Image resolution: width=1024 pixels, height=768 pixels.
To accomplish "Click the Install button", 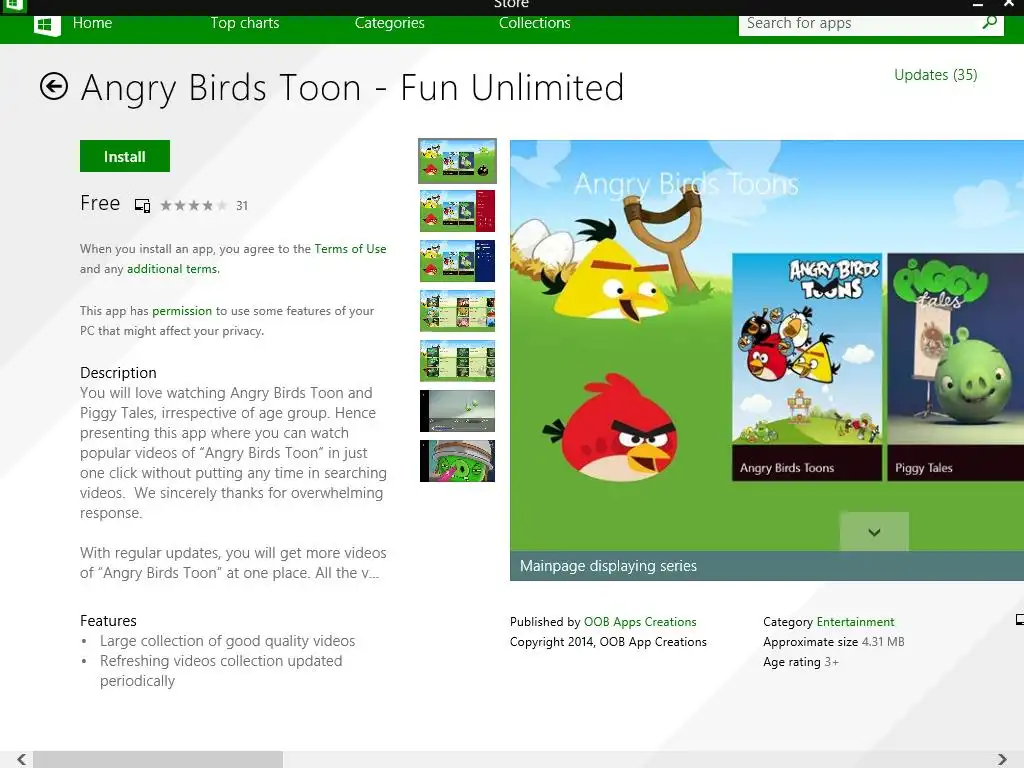I will pyautogui.click(x=125, y=156).
